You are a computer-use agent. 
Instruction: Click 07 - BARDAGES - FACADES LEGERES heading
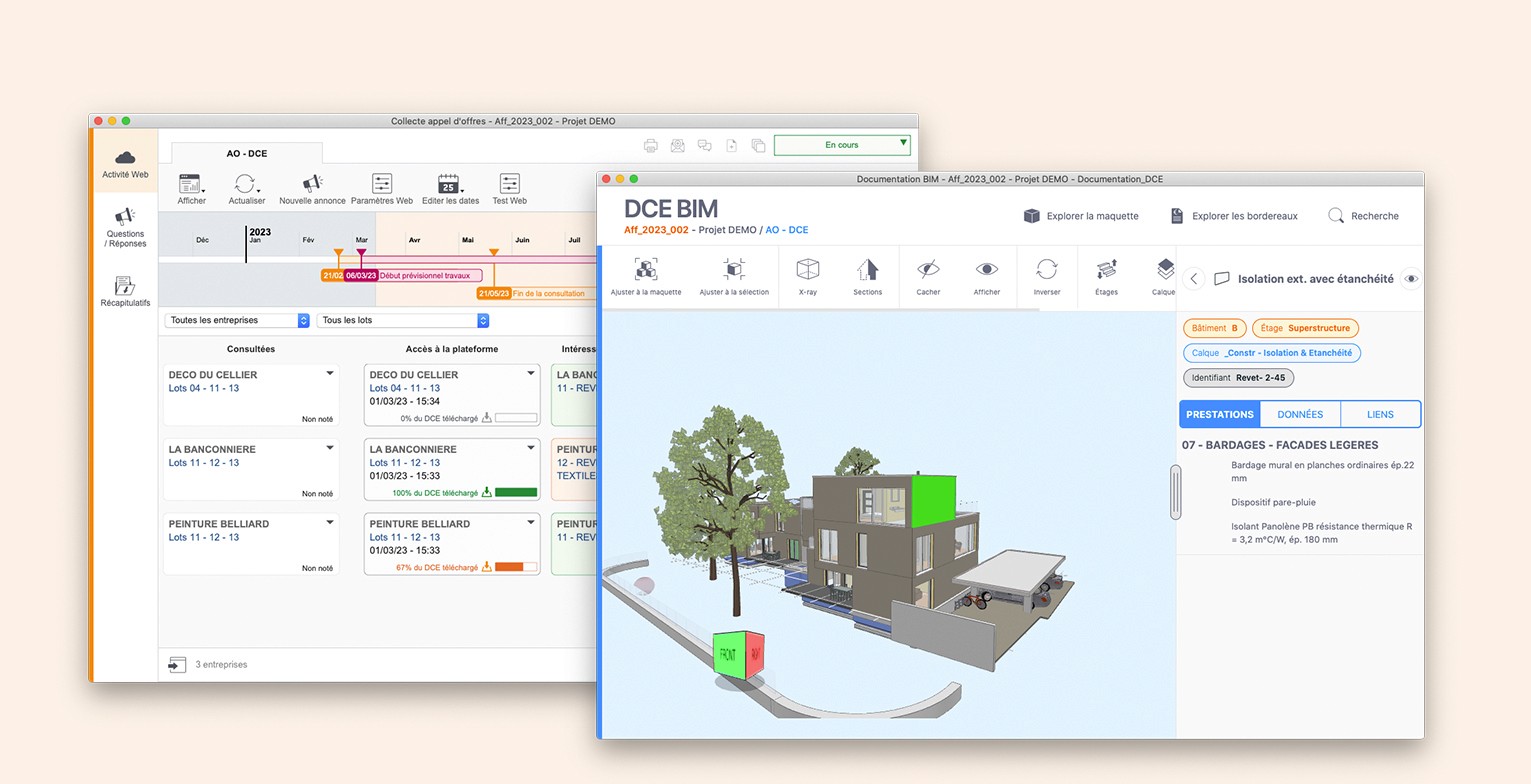1280,445
